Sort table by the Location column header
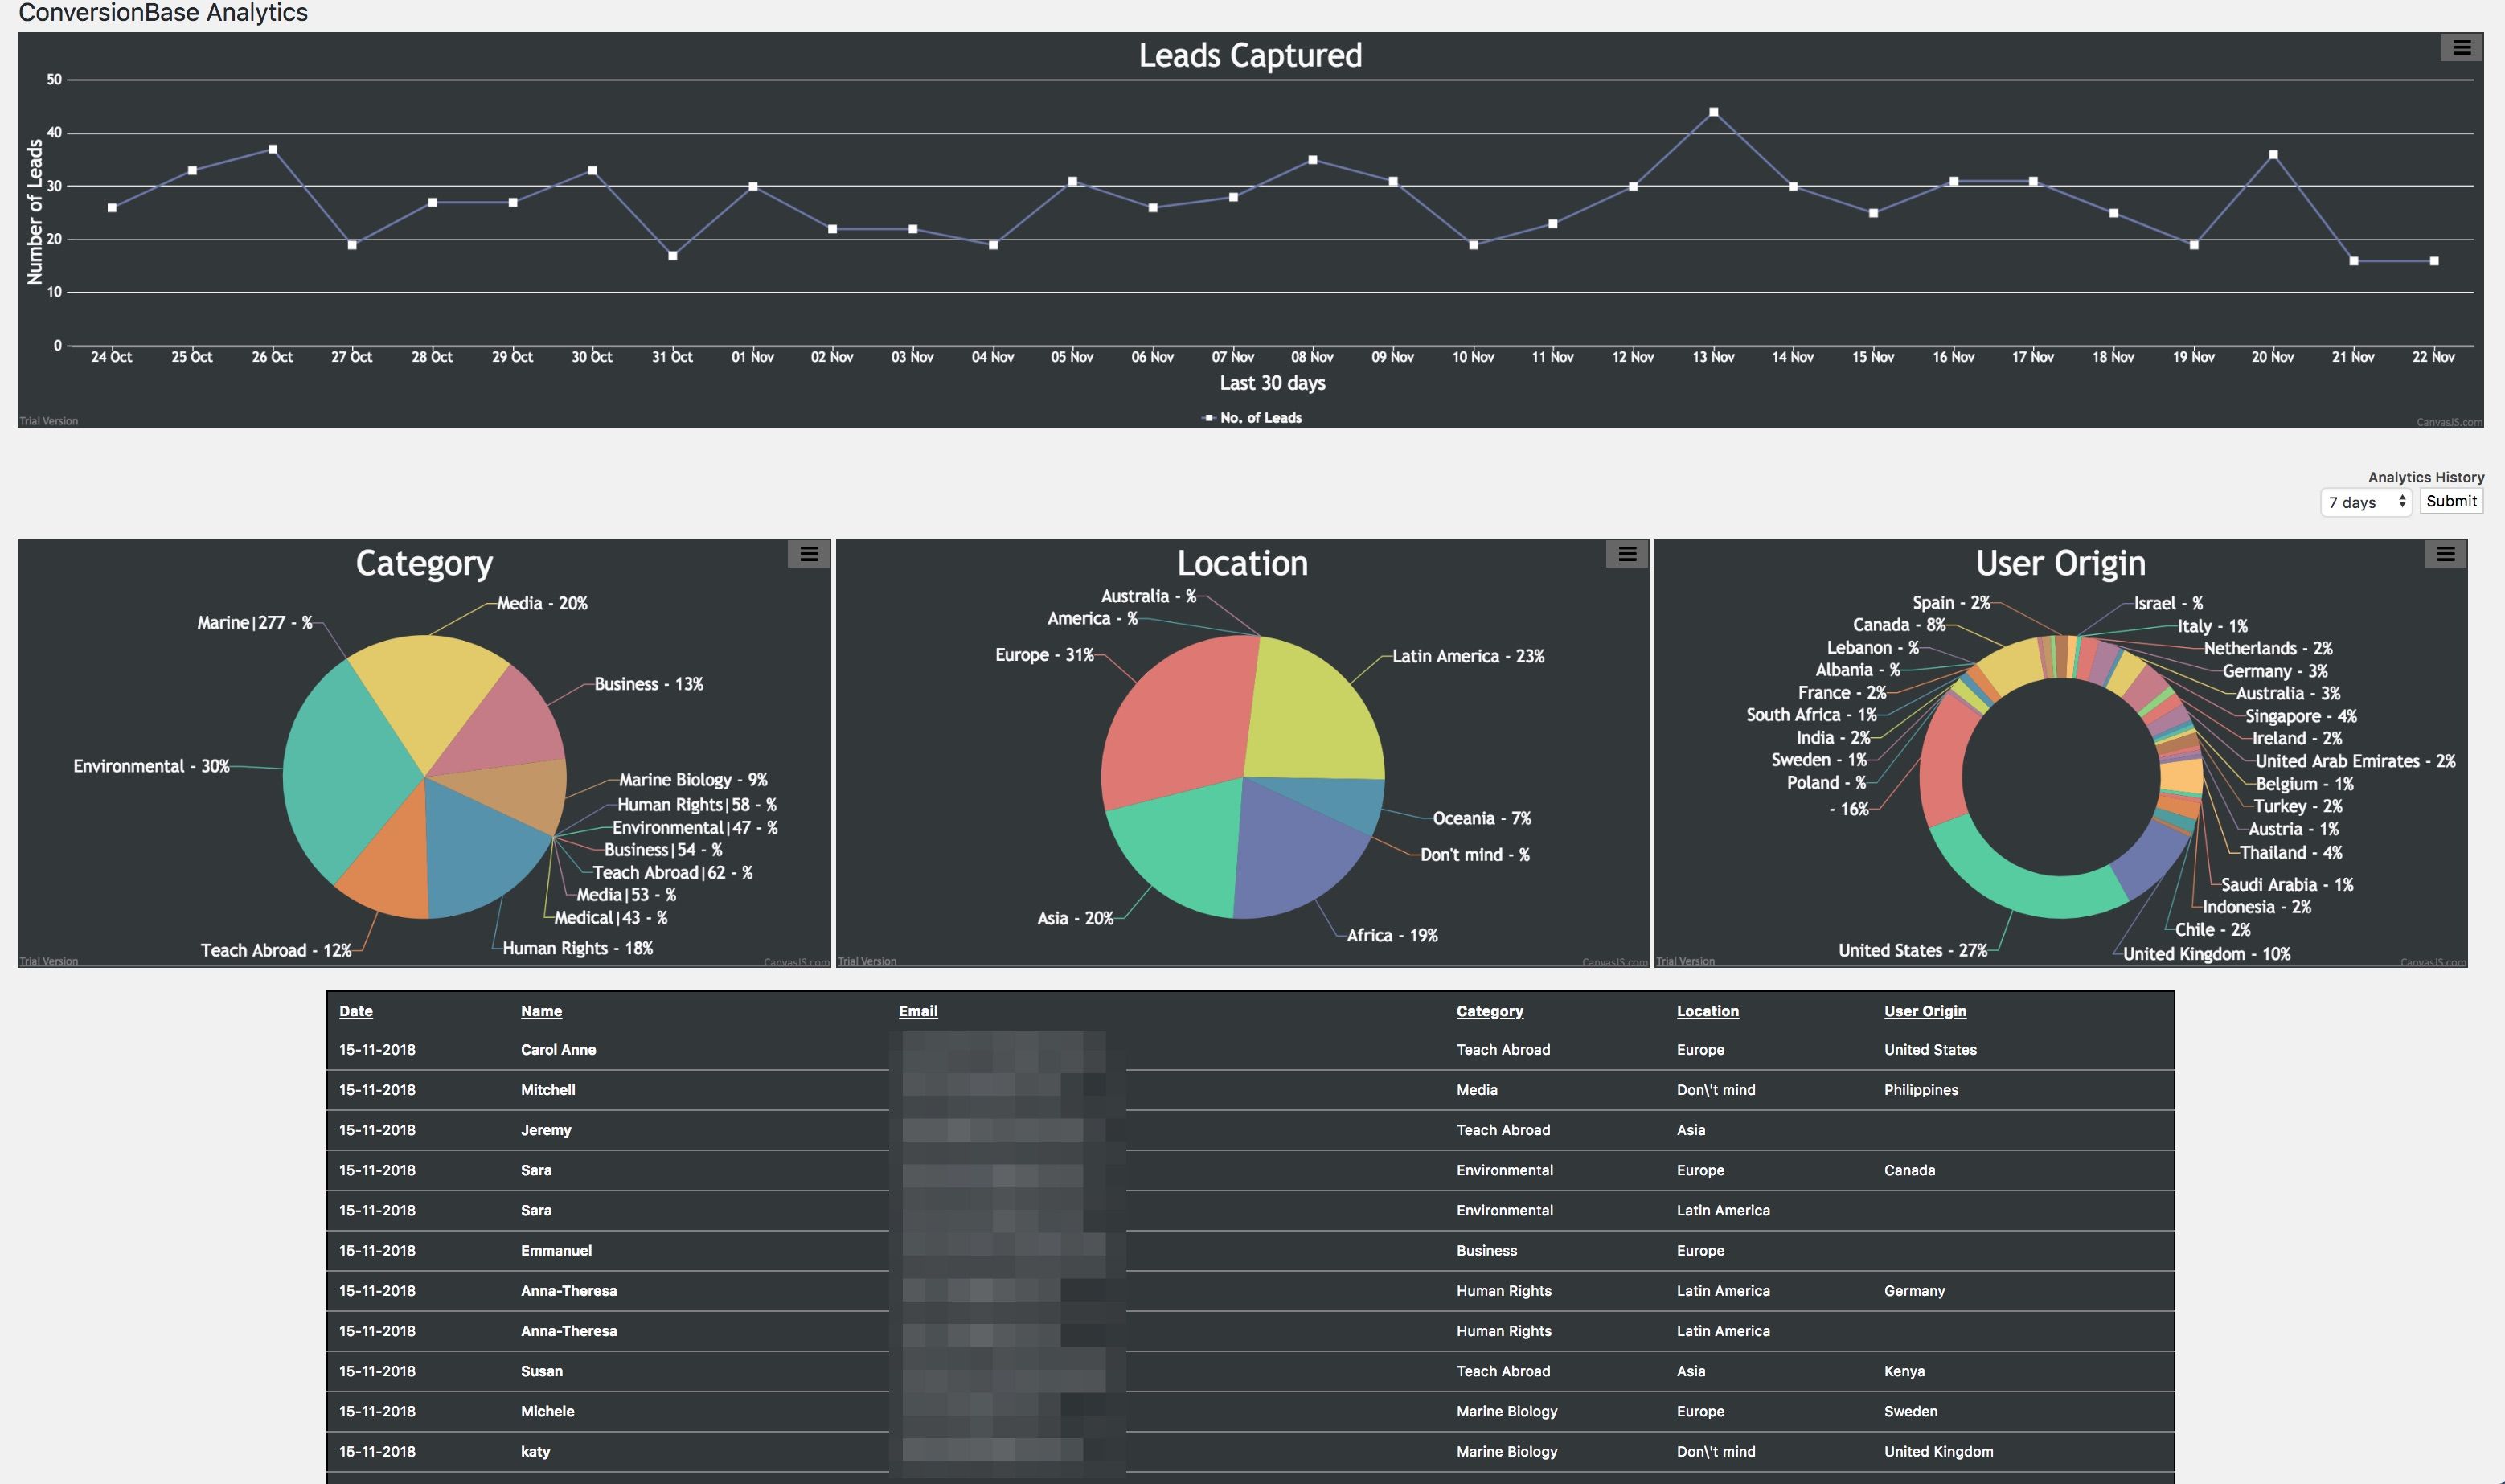Viewport: 2505px width, 1484px height. tap(1707, 1011)
